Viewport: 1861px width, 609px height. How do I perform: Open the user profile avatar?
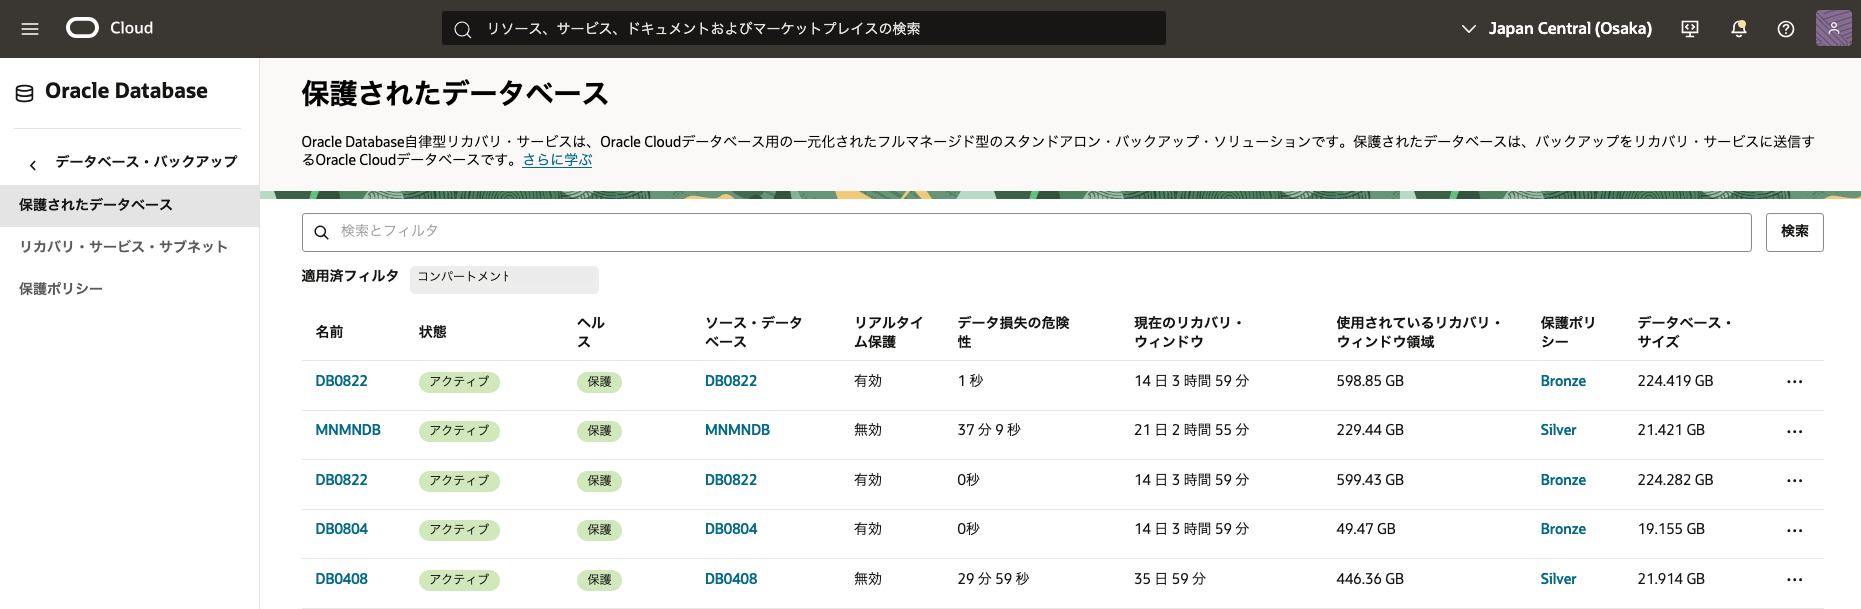pyautogui.click(x=1833, y=28)
